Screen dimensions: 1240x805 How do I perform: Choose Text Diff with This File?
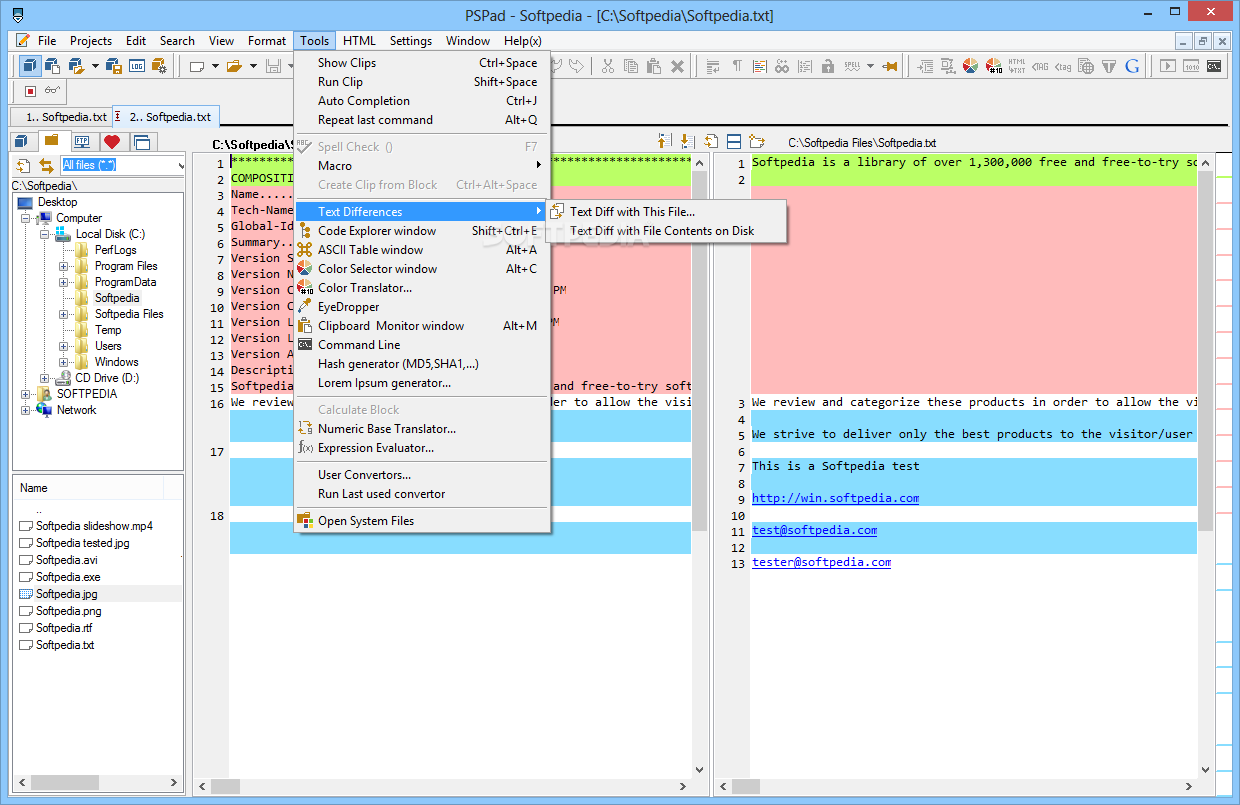click(x=667, y=212)
